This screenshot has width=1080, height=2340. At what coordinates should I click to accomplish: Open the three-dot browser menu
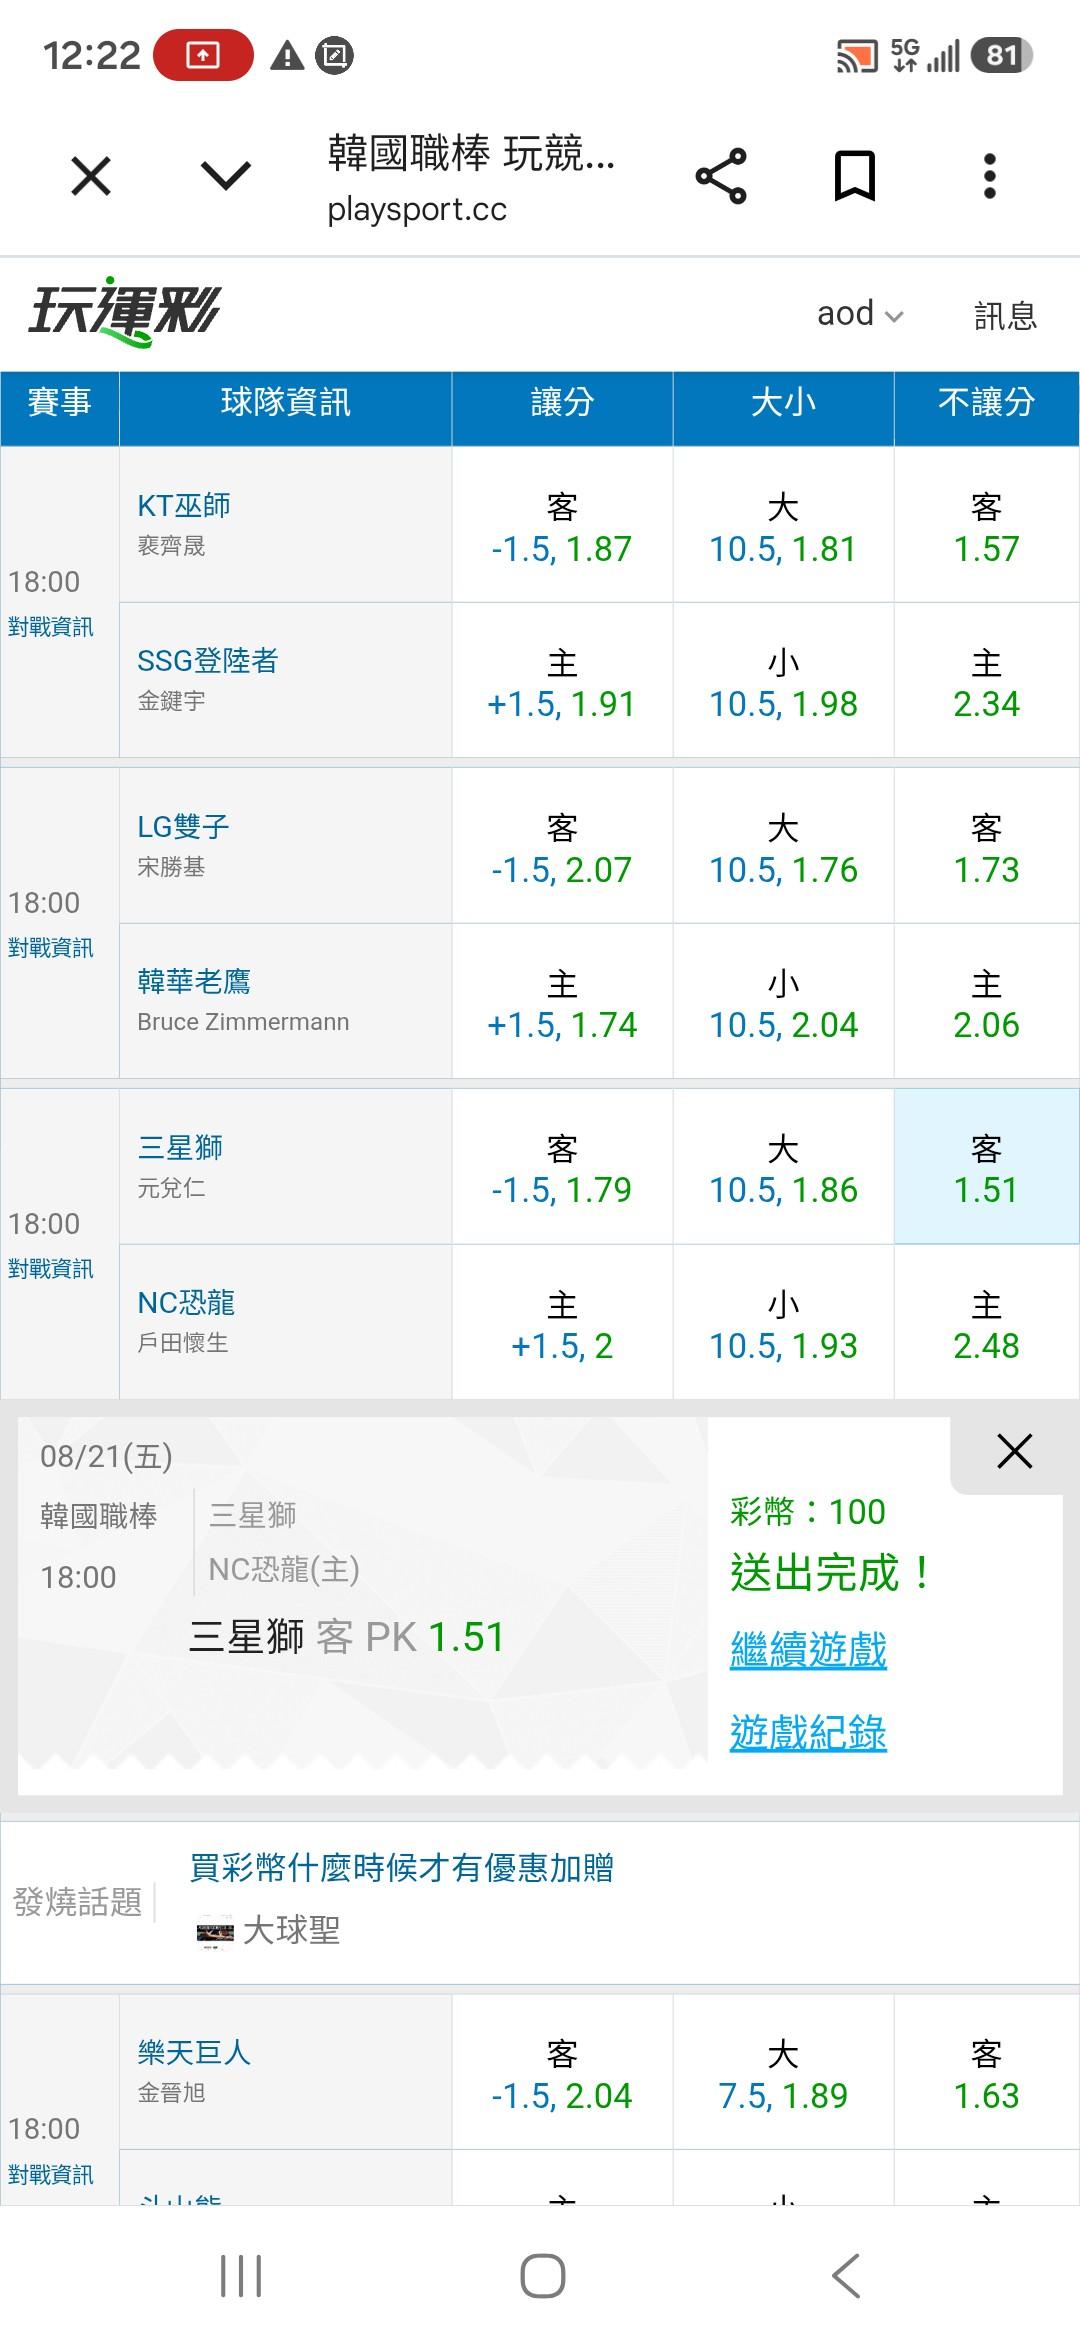coord(989,176)
